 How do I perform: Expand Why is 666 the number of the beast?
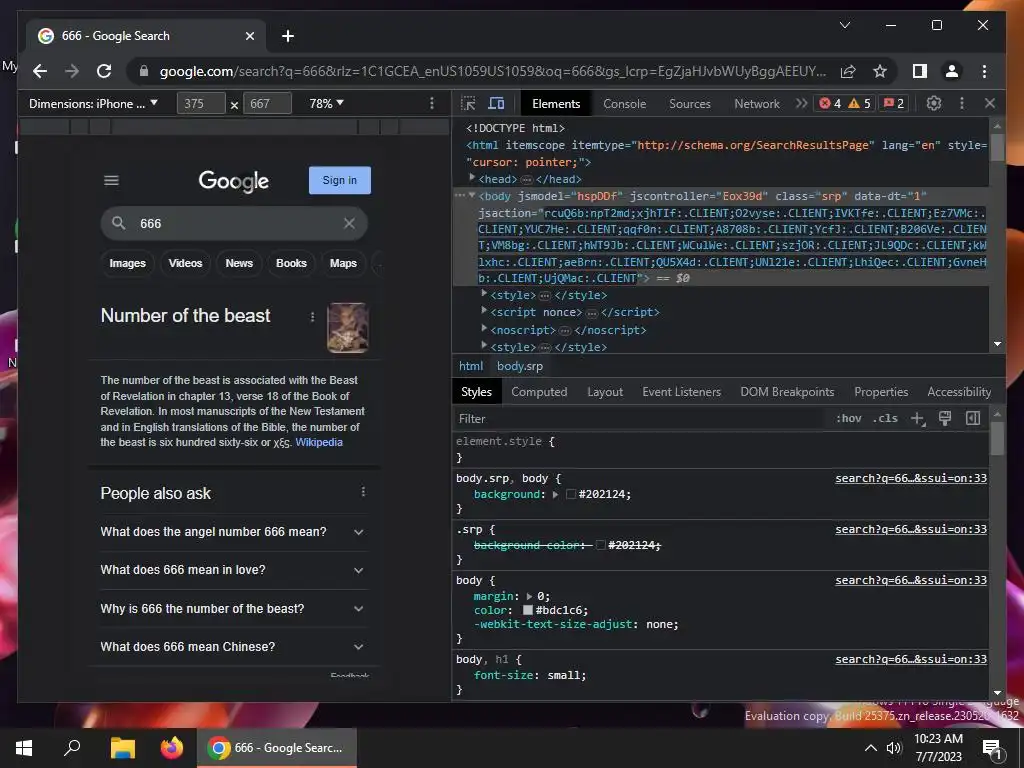(232, 609)
